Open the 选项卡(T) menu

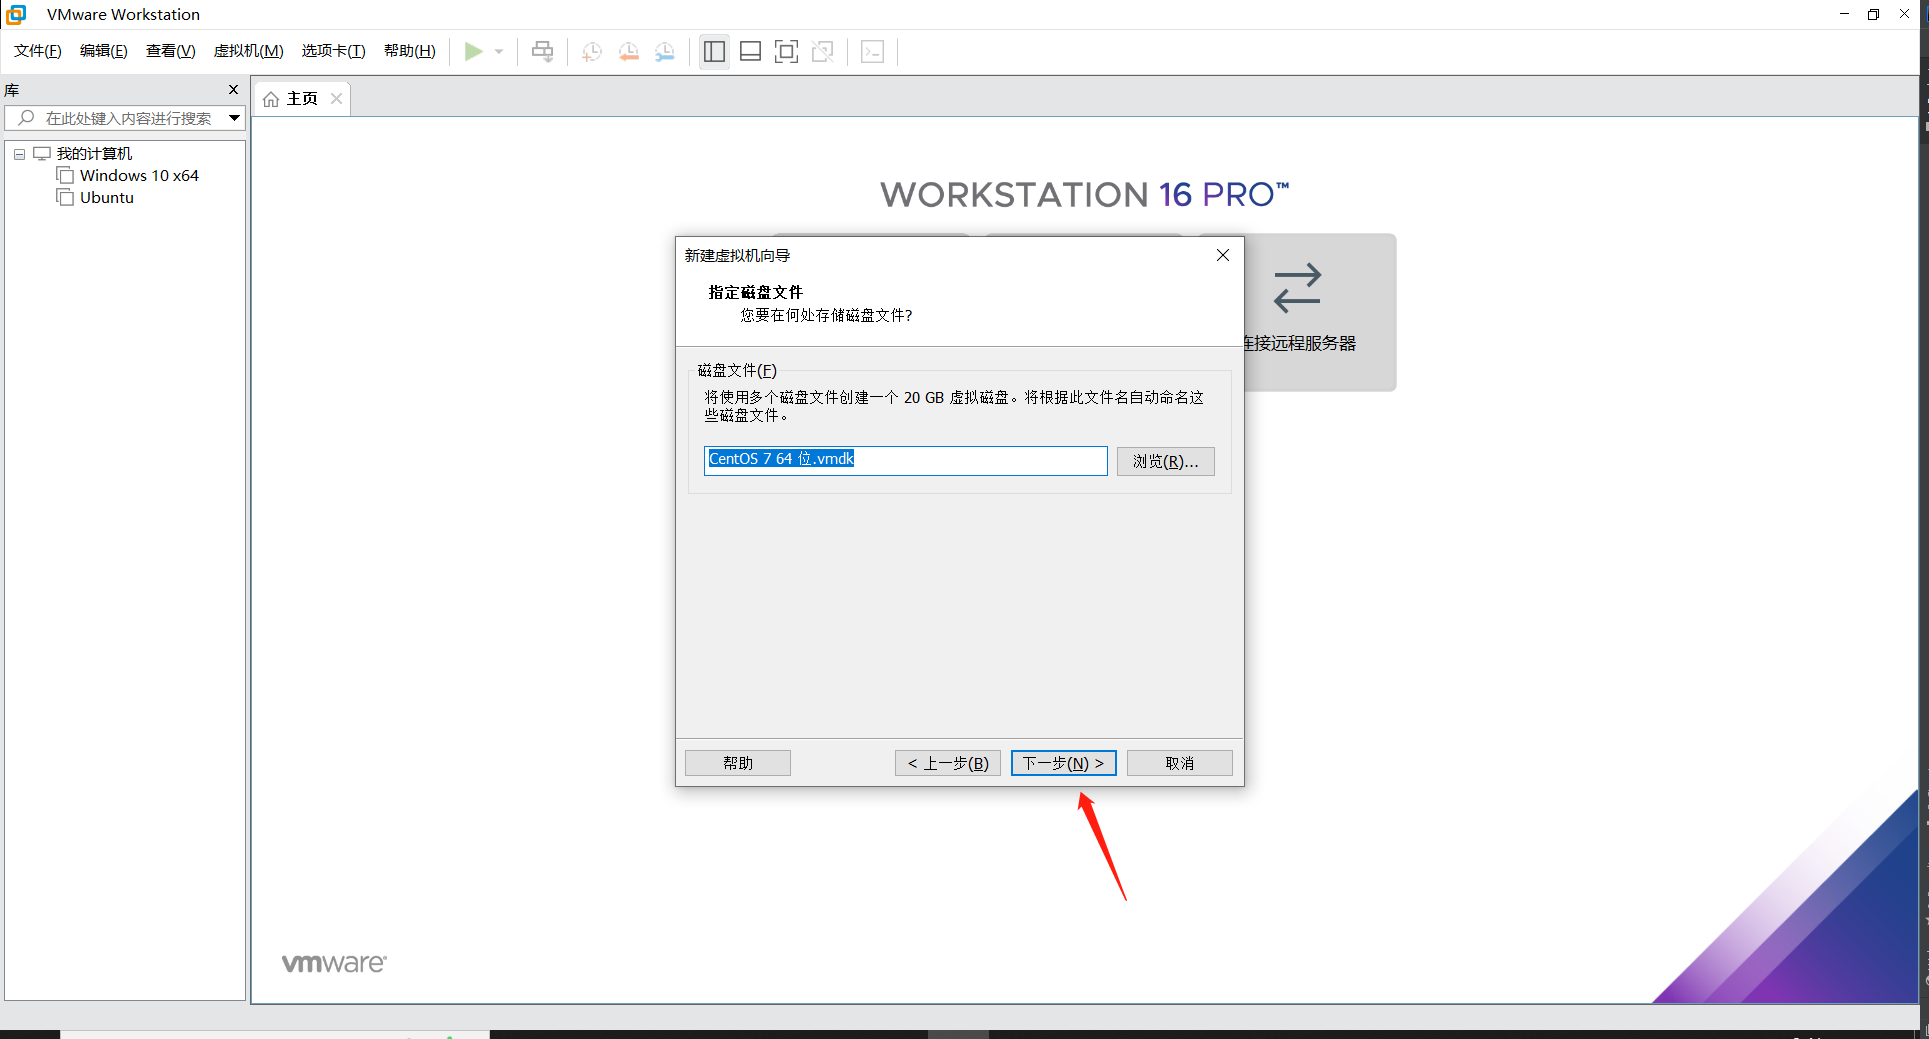pyautogui.click(x=334, y=51)
